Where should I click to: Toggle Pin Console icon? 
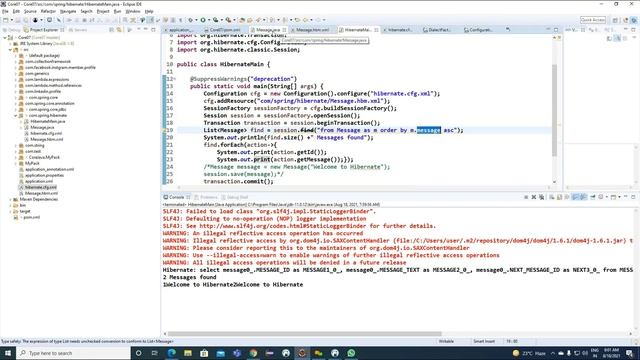click(593, 197)
